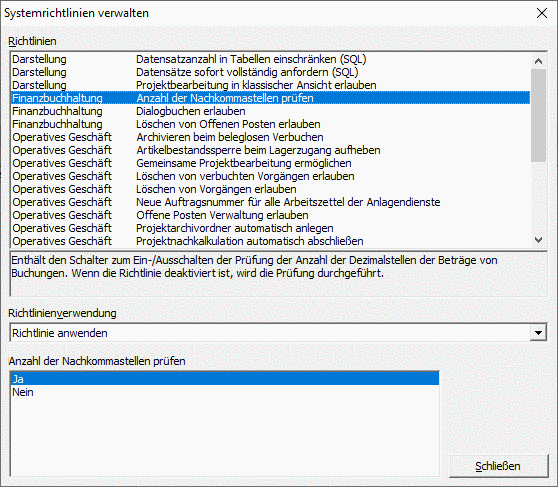The width and height of the screenshot is (558, 487).
Task: Close the Systemrichtlinien verwalten dialog
Action: 542,13
